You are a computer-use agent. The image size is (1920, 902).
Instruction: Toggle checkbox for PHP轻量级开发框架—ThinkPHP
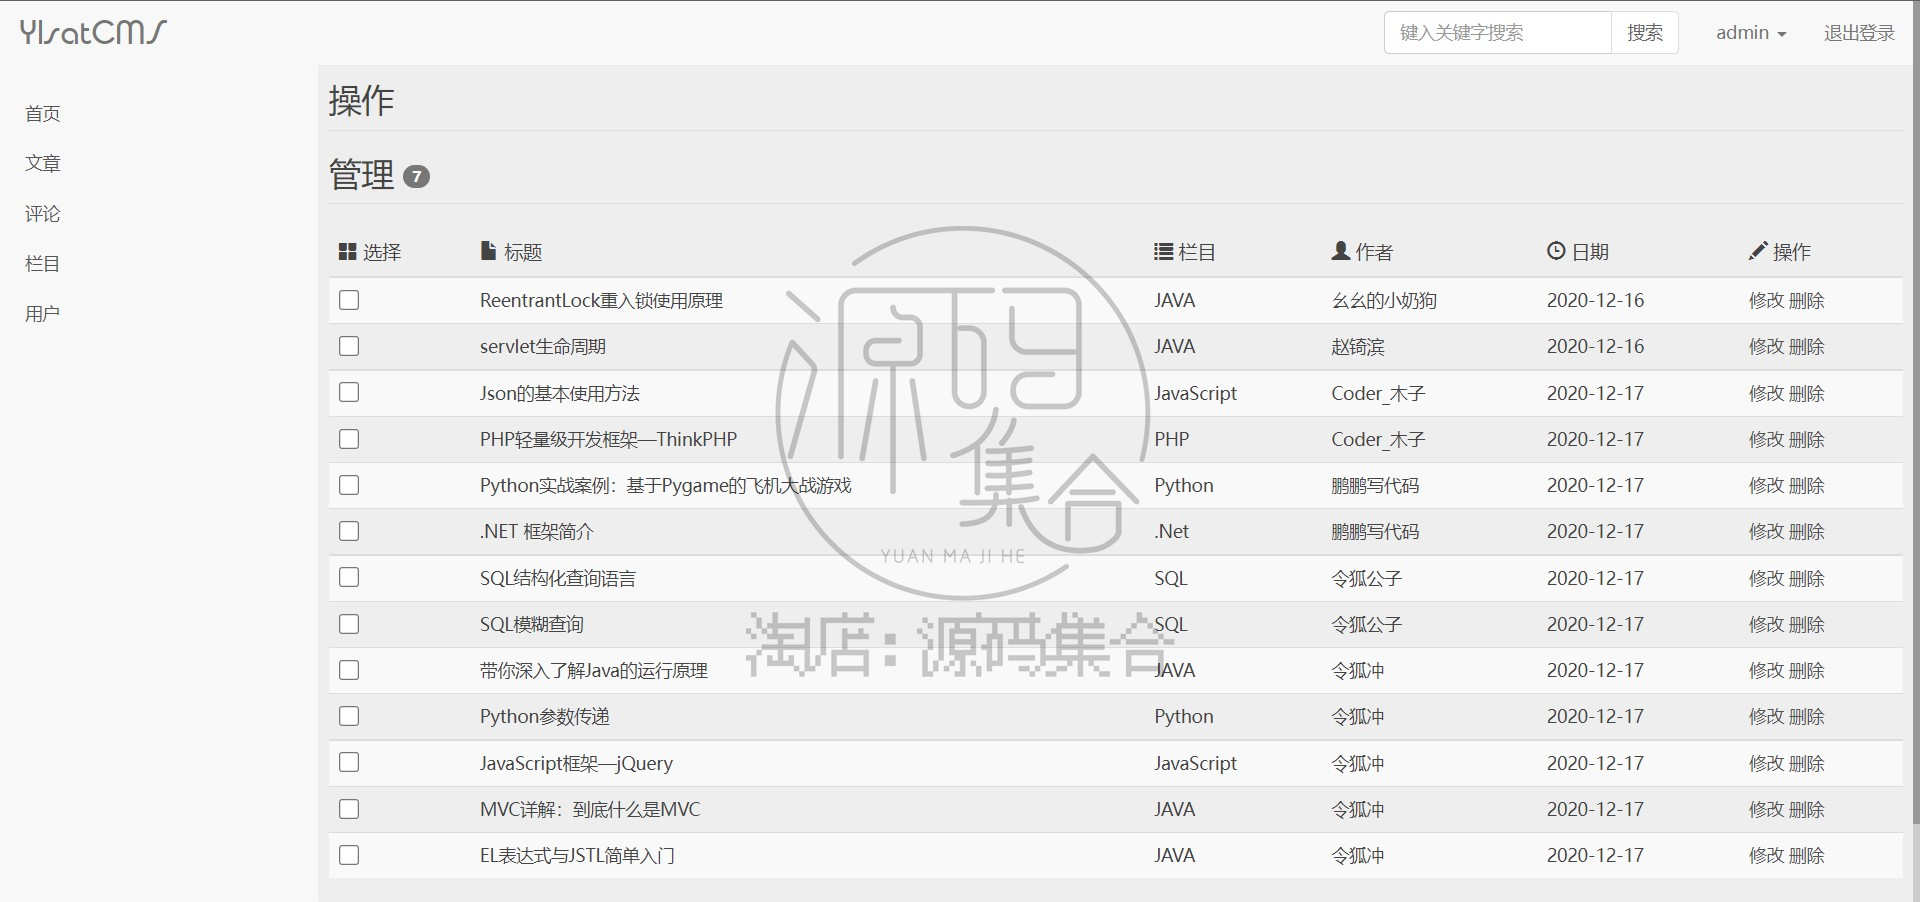[349, 439]
